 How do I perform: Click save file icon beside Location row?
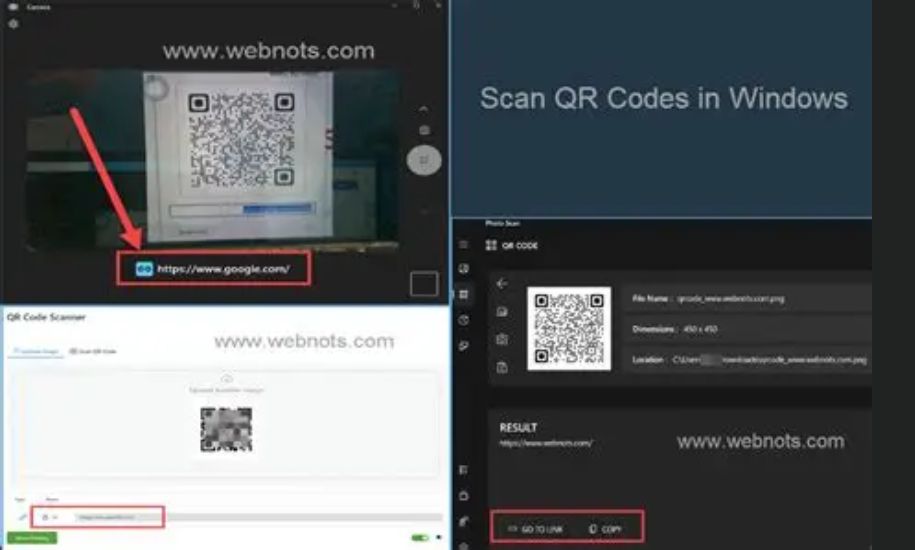tap(502, 367)
